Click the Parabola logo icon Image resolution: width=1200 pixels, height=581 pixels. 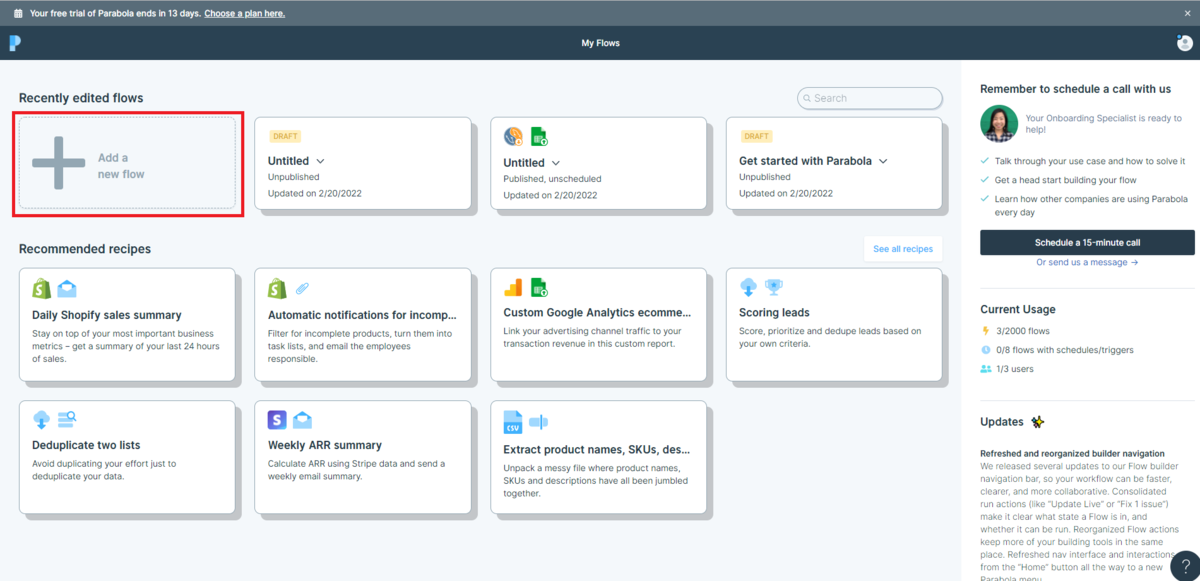(15, 43)
